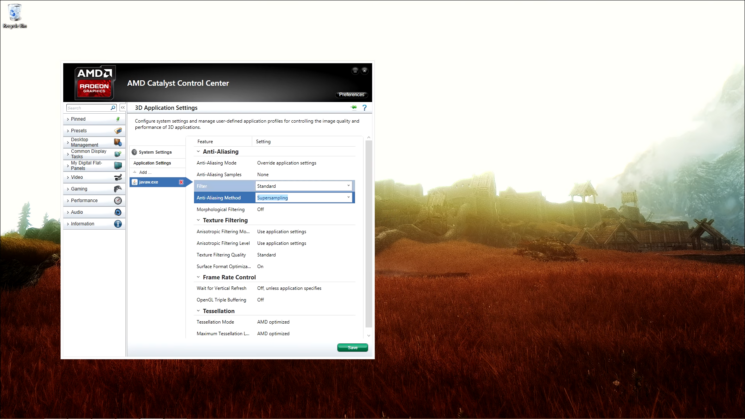The image size is (745, 419).
Task: Click the Audio speaker icon
Action: click(118, 212)
